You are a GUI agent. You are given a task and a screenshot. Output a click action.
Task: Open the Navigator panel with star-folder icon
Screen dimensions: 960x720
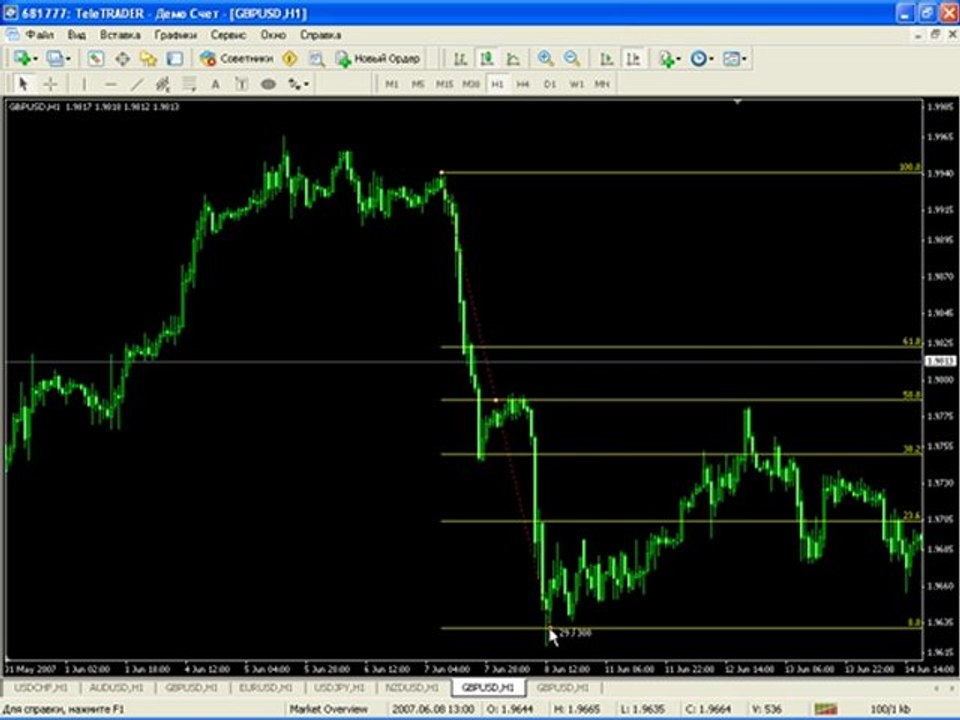tap(148, 59)
